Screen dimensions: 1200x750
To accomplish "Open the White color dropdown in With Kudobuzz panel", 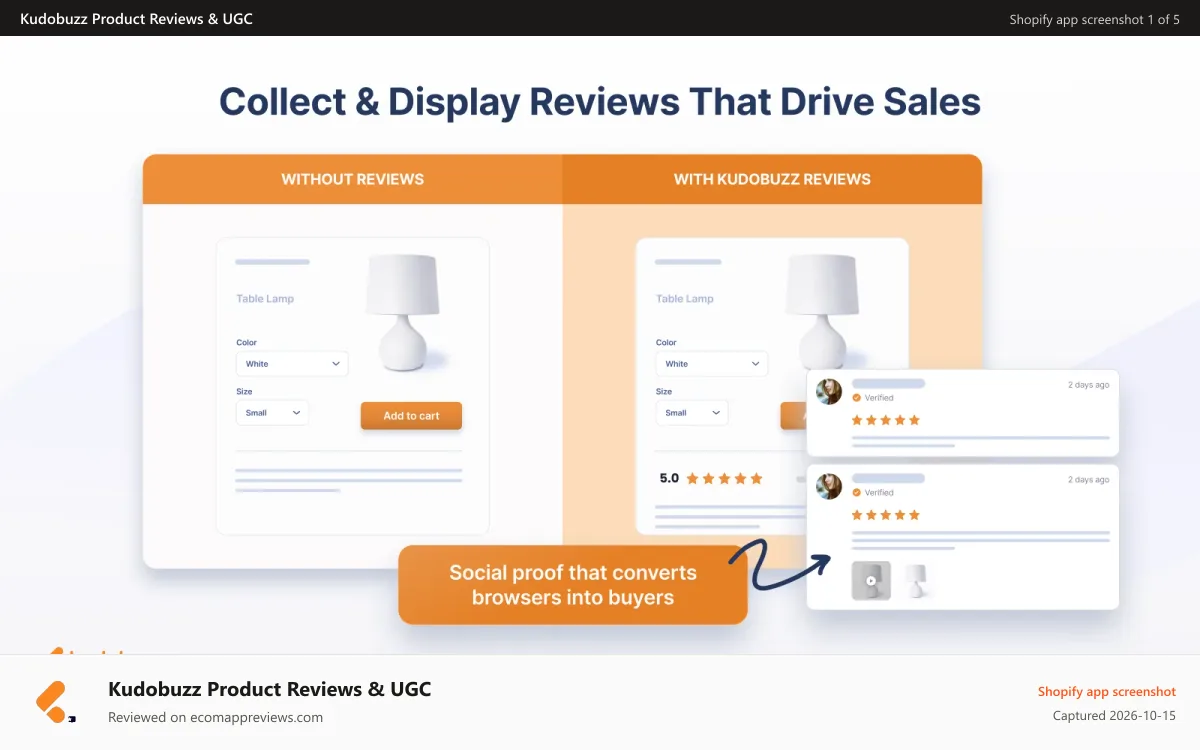I will (x=712, y=364).
